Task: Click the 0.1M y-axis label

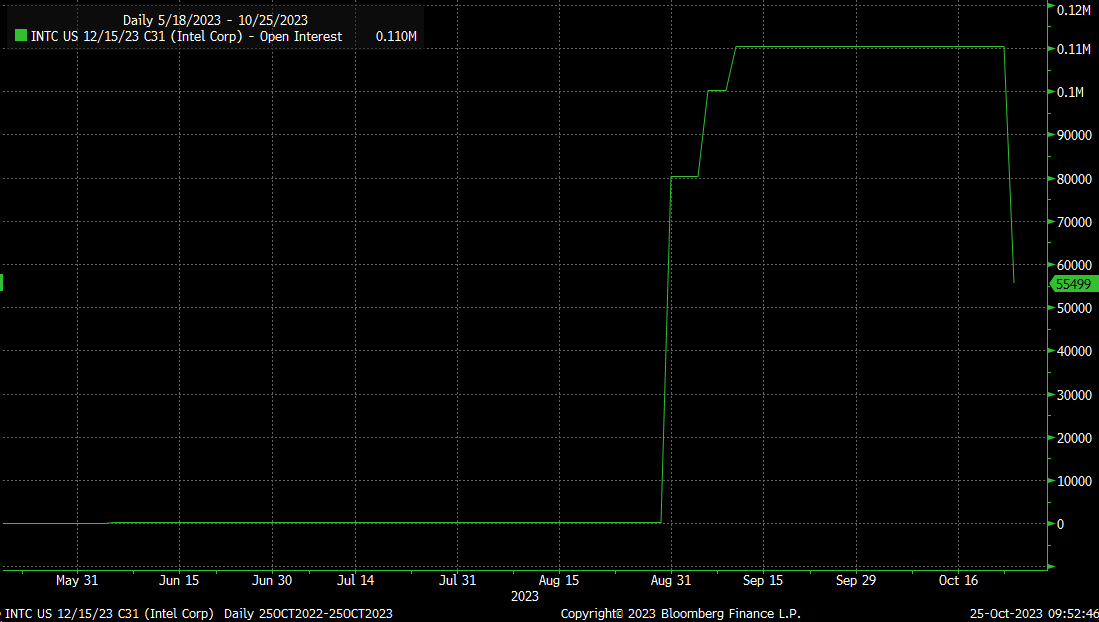Action: click(1070, 93)
